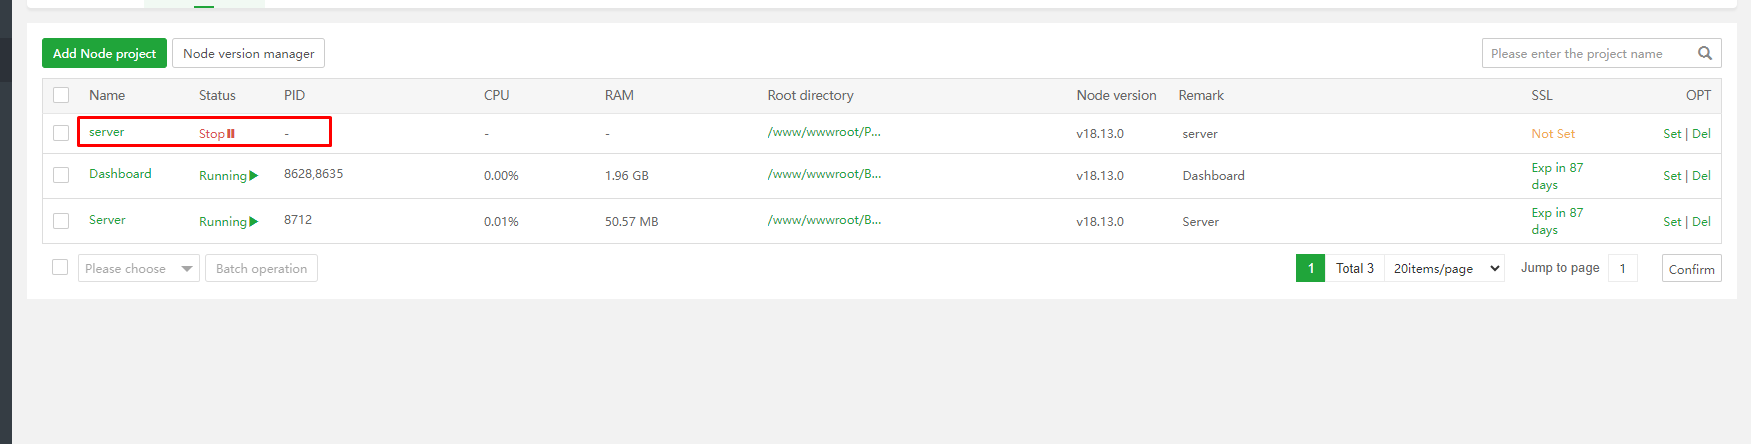The width and height of the screenshot is (1751, 444).
Task: Click Set for the Dashboard project
Action: point(1671,176)
